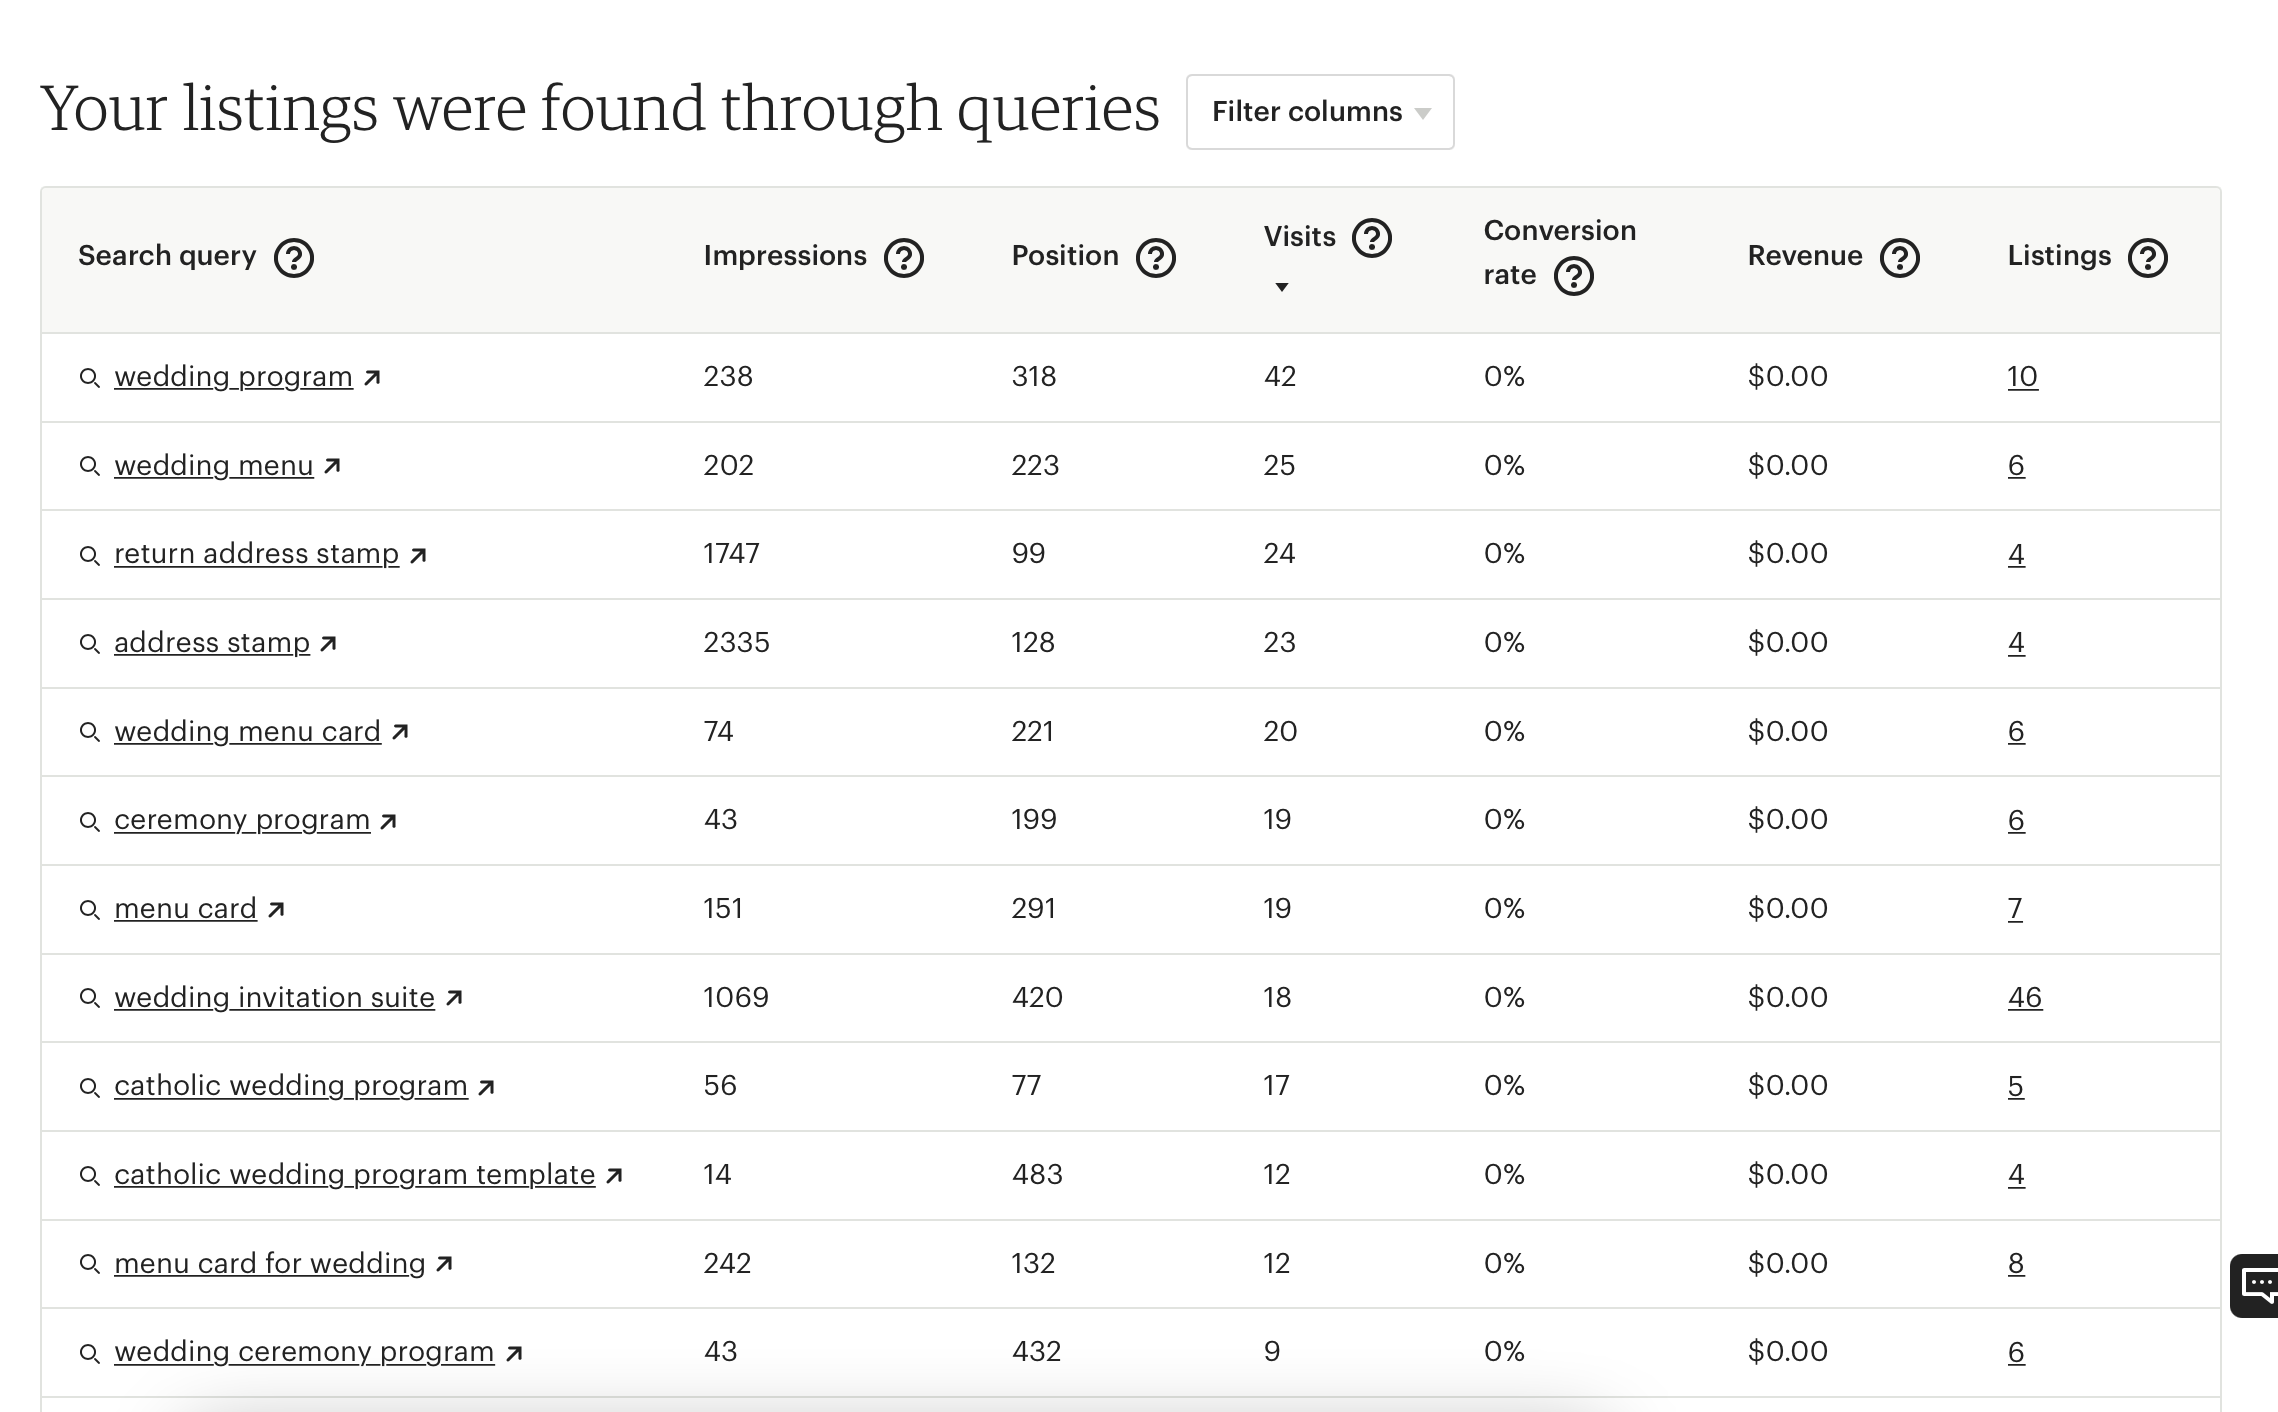Click external arrow beside catholic wedding program template
The image size is (2278, 1412).
pyautogui.click(x=614, y=1176)
